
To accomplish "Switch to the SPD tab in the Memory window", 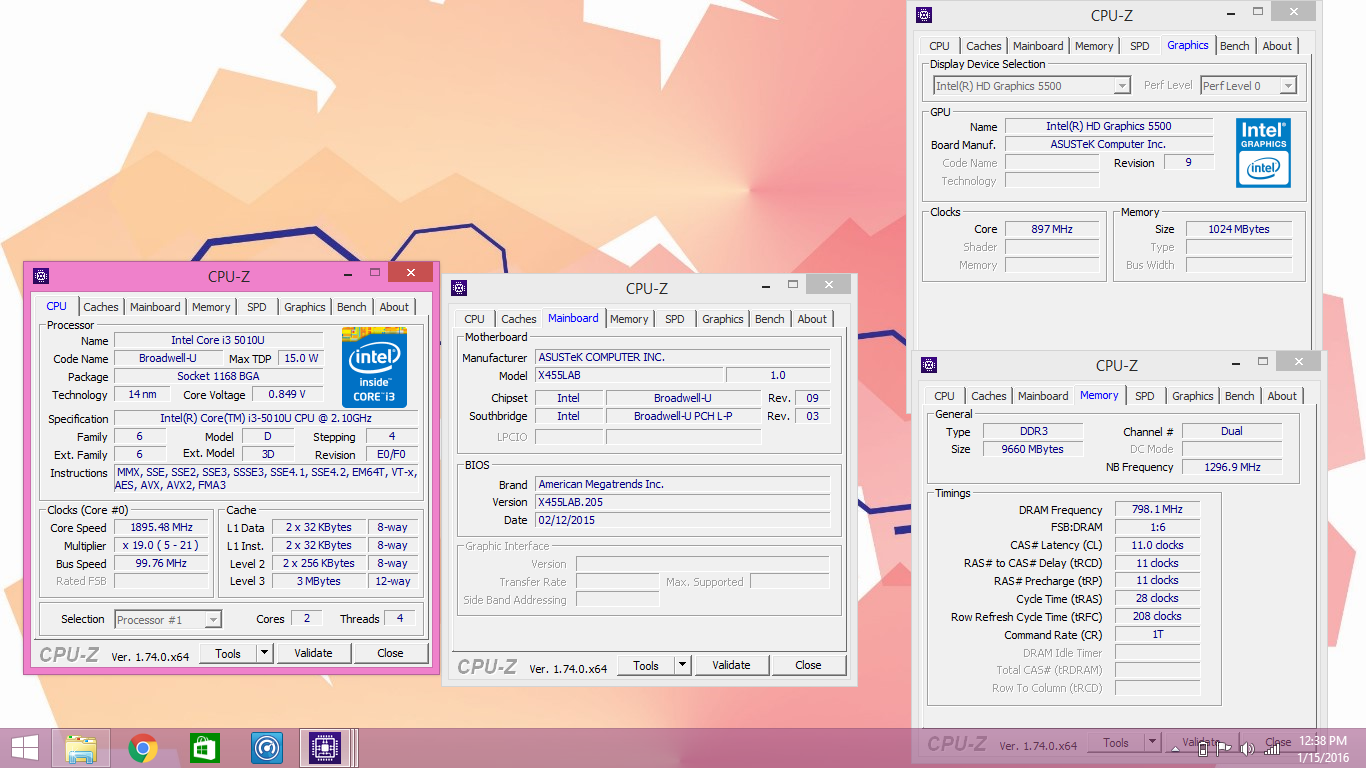I will tap(1145, 396).
